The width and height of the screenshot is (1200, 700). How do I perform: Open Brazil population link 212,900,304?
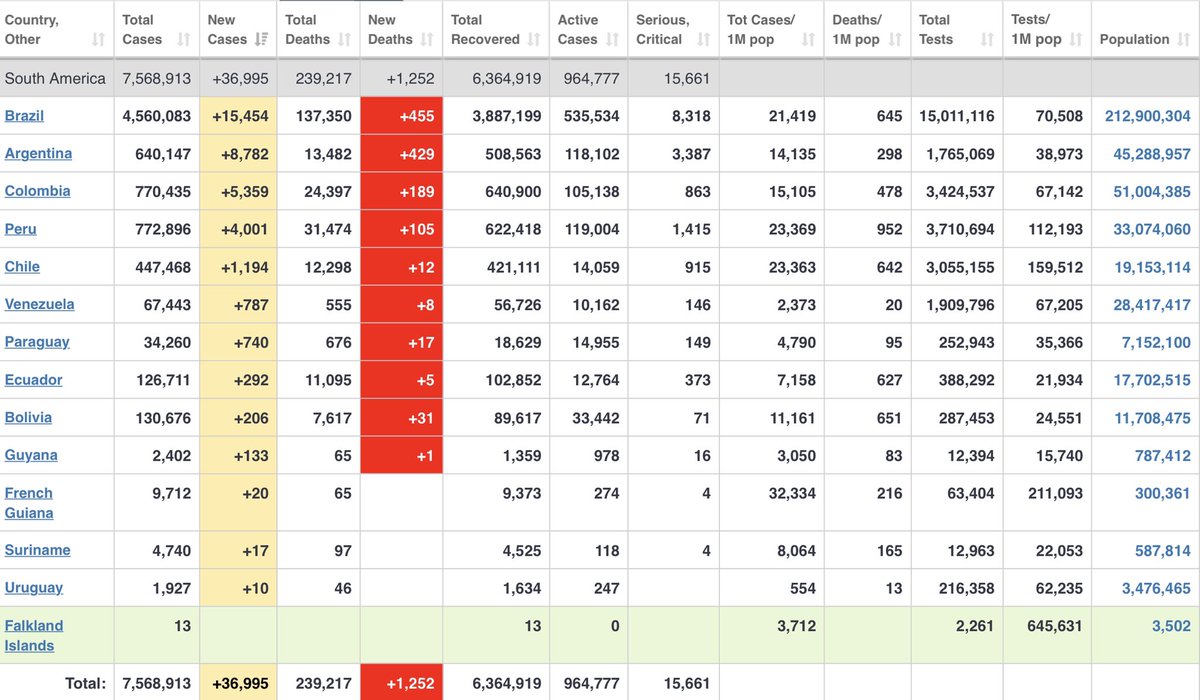(x=1148, y=116)
